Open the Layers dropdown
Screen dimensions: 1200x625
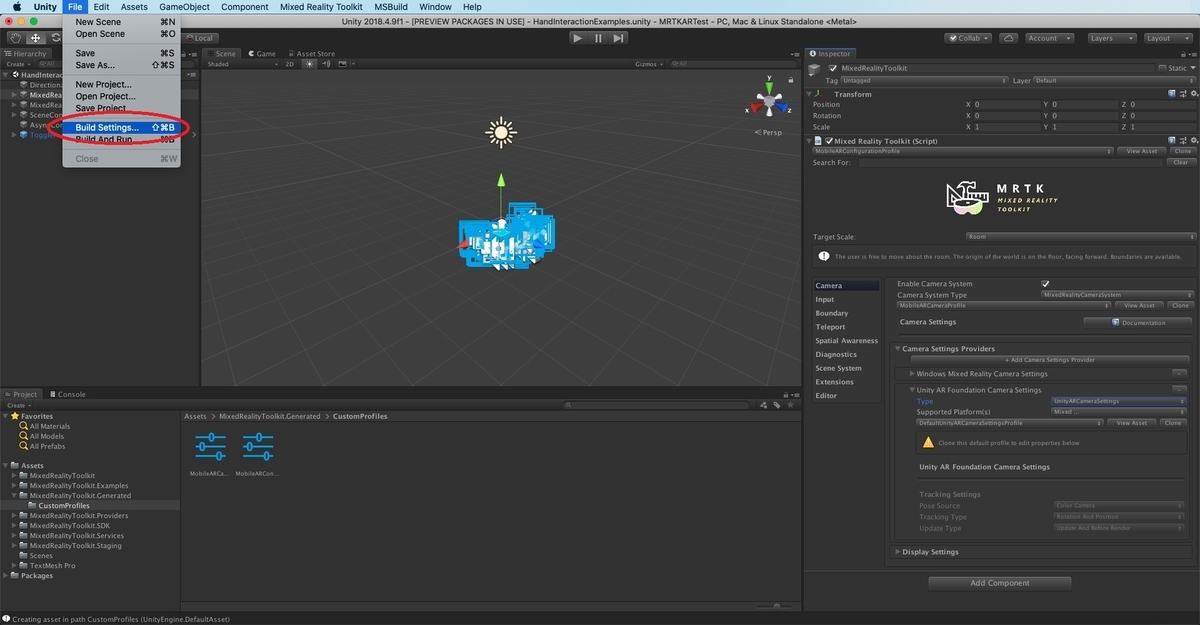click(x=1112, y=38)
